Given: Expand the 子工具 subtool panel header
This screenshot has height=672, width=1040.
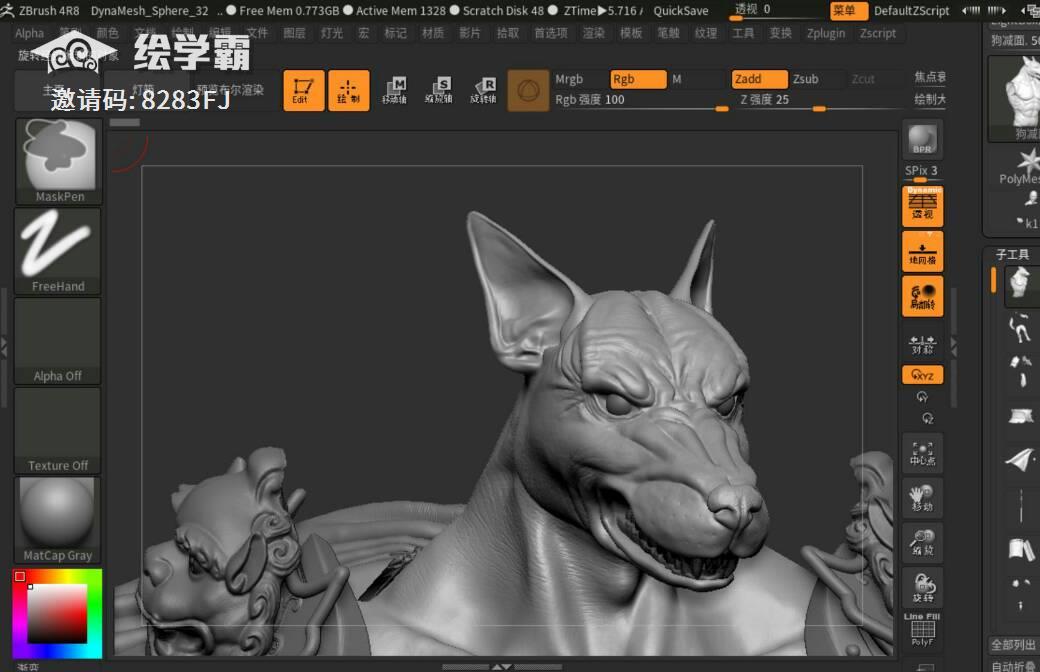Looking at the screenshot, I should pyautogui.click(x=1012, y=255).
